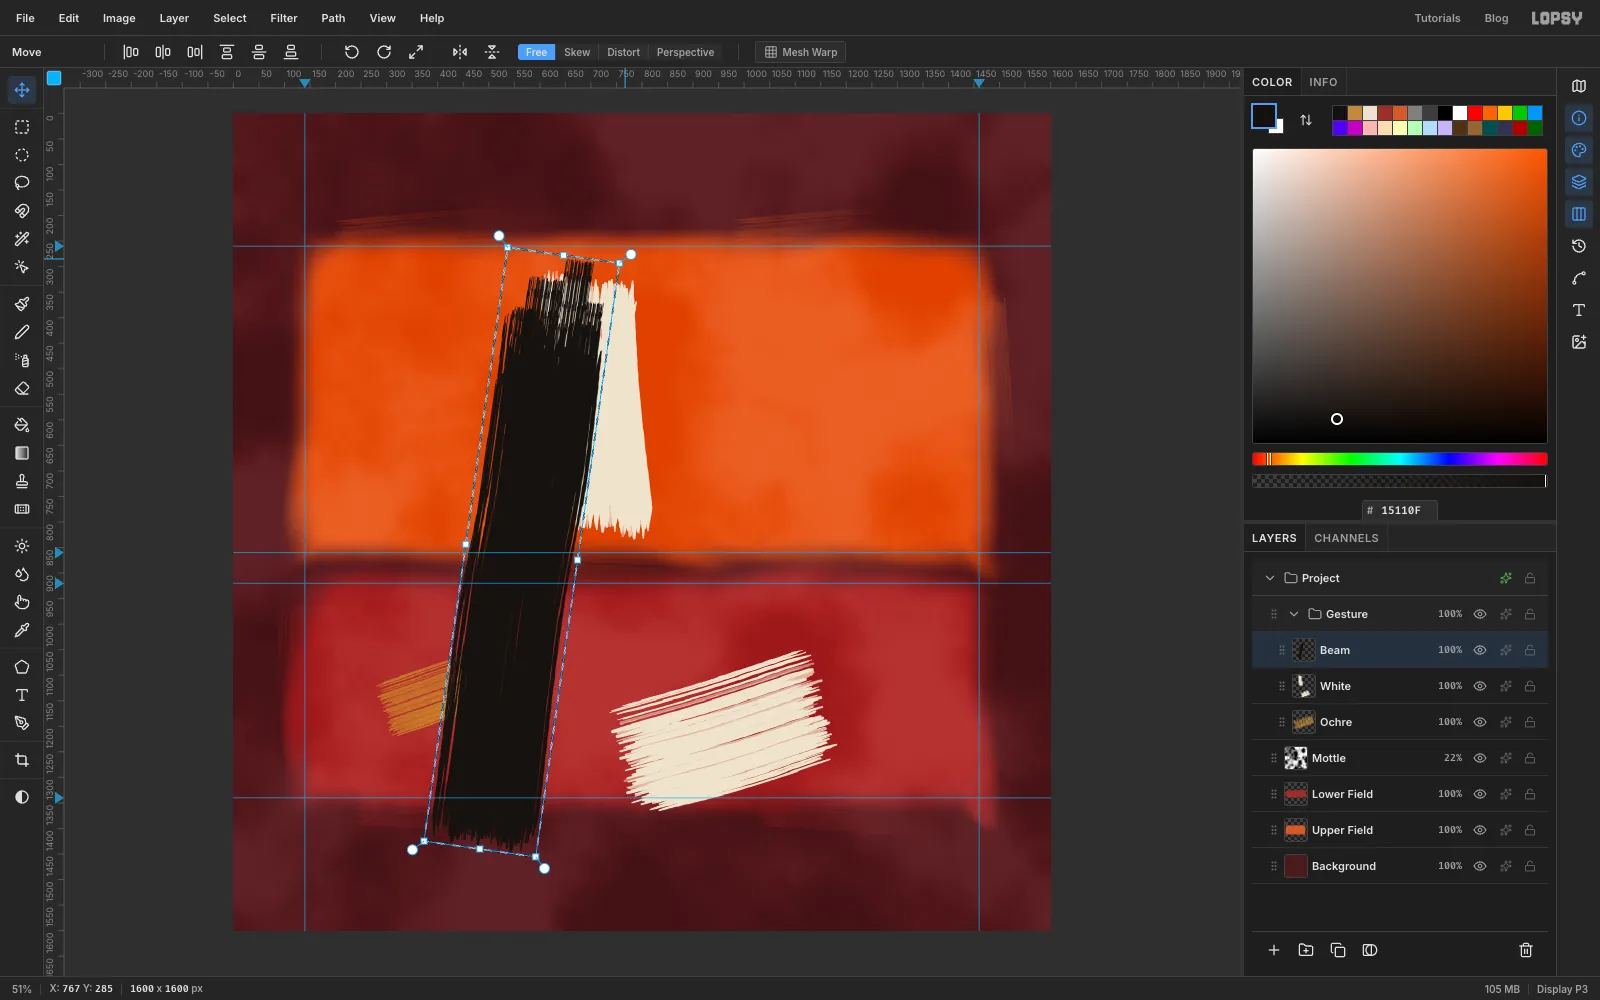Select the Crop tool
1600x1000 pixels.
pos(22,760)
